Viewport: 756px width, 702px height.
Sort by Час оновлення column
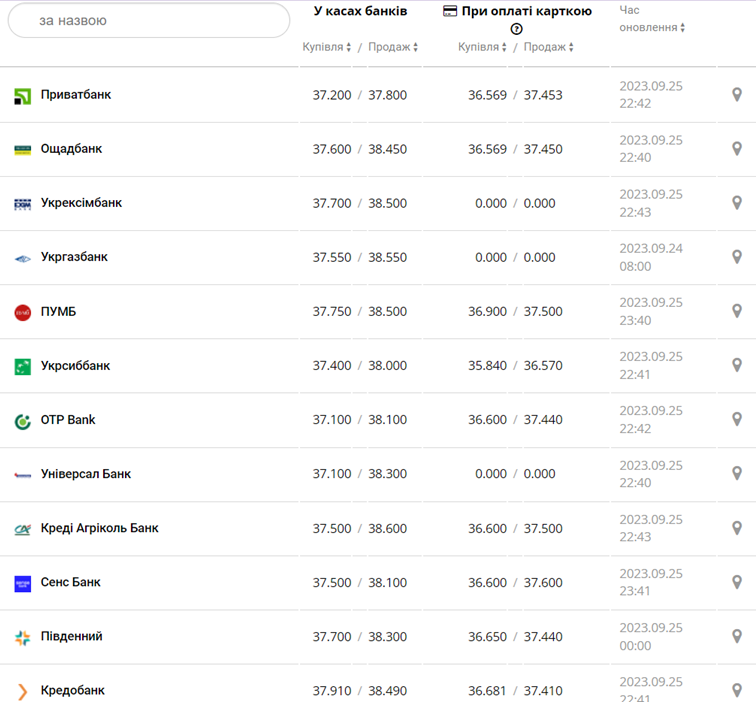(652, 28)
